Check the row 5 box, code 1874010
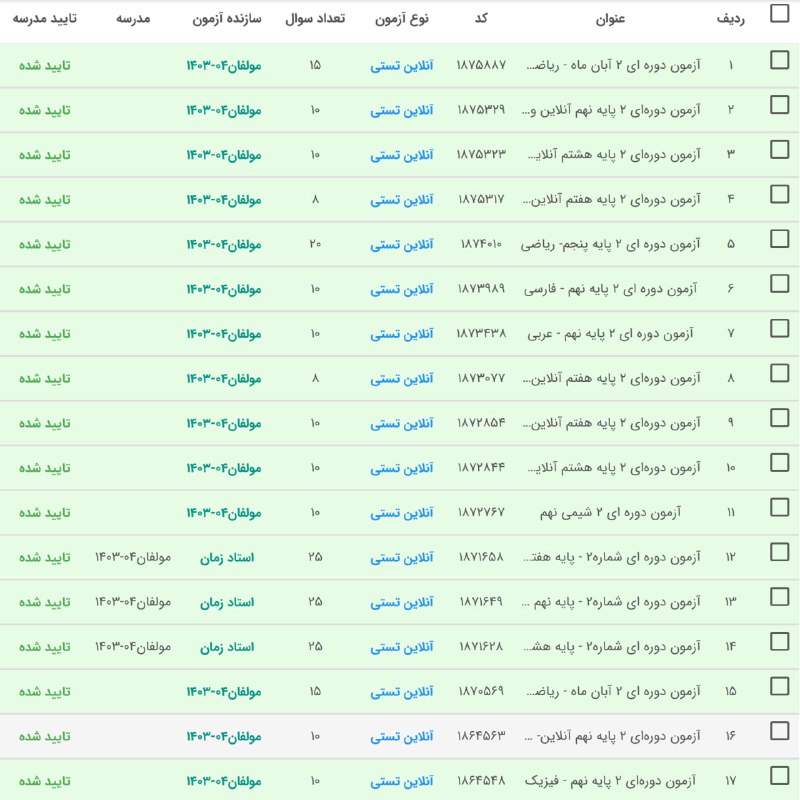Viewport: 800px width, 800px height. 779,239
